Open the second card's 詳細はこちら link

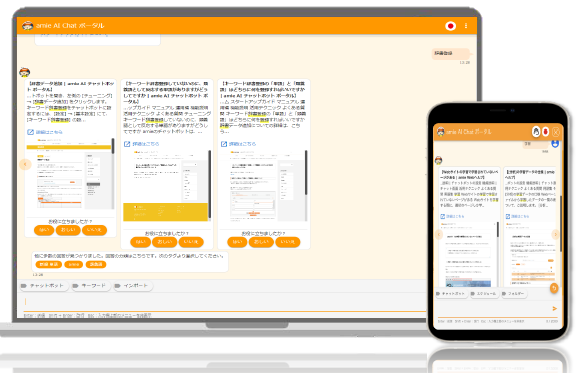(146, 144)
